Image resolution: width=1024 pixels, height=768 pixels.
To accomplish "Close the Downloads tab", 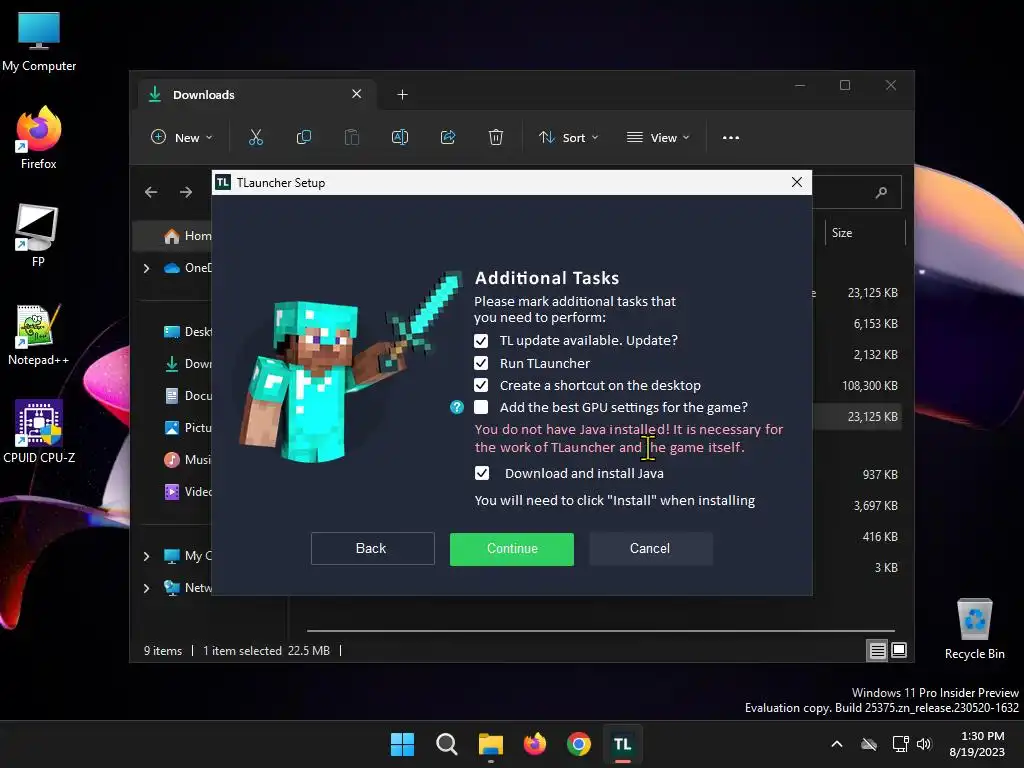I will [357, 94].
